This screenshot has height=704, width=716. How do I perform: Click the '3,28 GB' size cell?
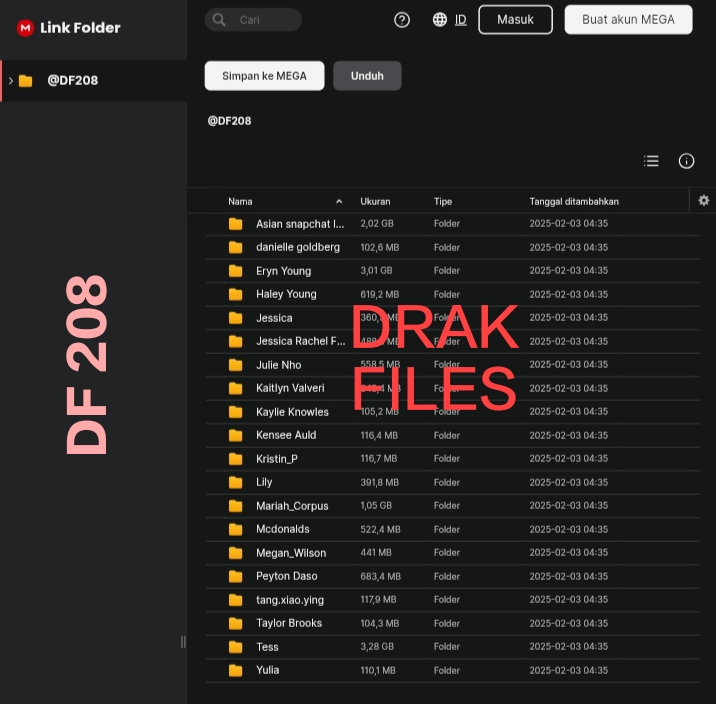pos(377,646)
